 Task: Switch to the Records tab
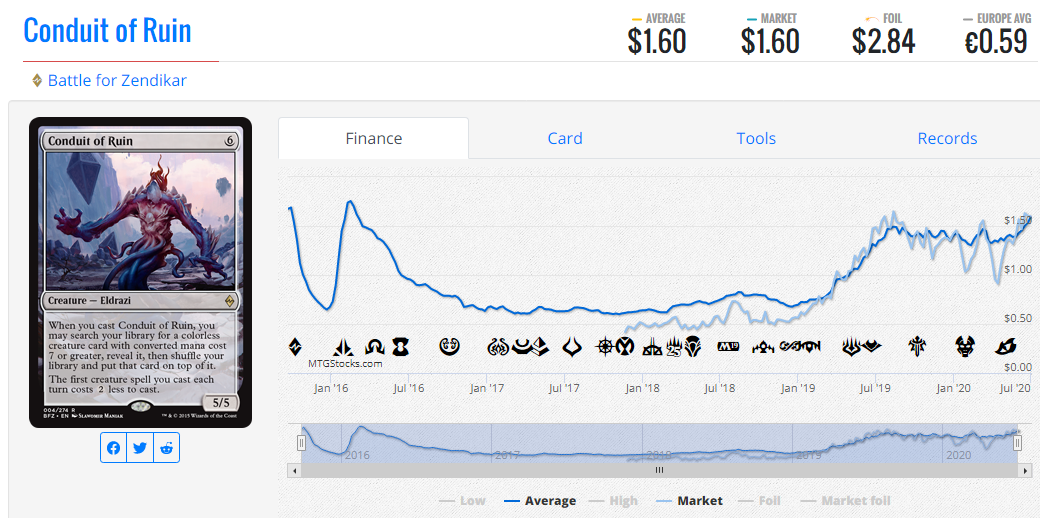[947, 138]
